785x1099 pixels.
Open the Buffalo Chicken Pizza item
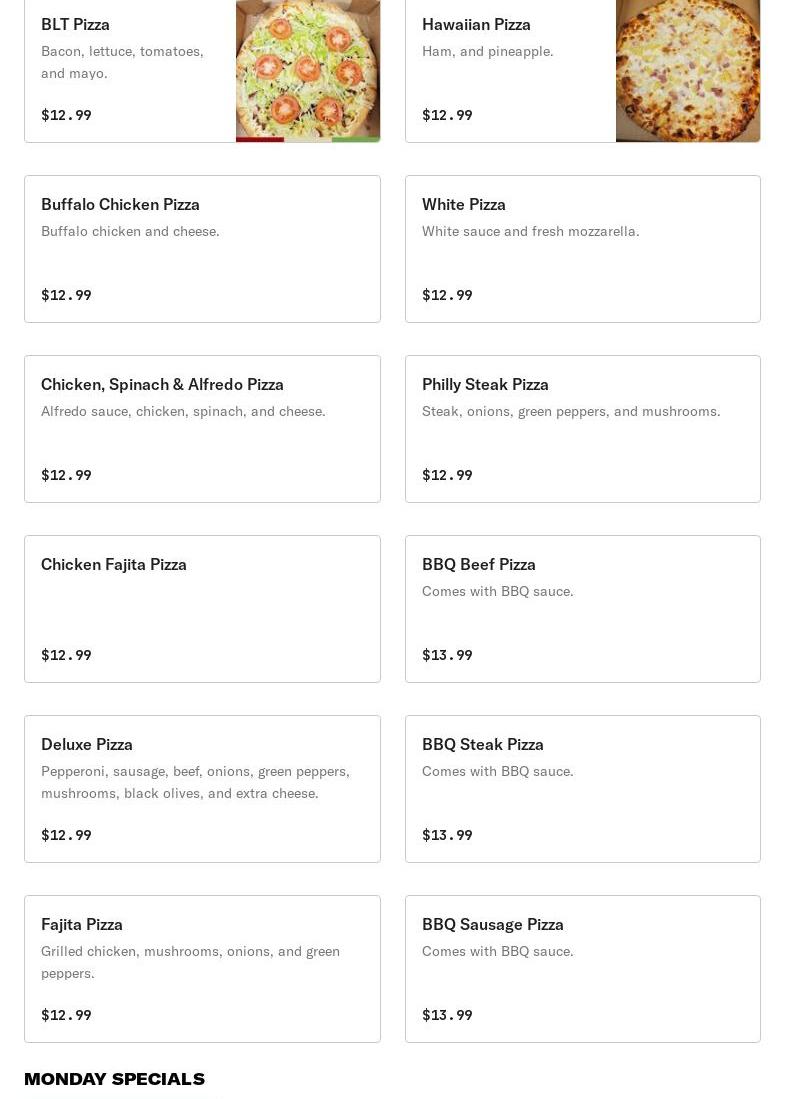tap(202, 249)
